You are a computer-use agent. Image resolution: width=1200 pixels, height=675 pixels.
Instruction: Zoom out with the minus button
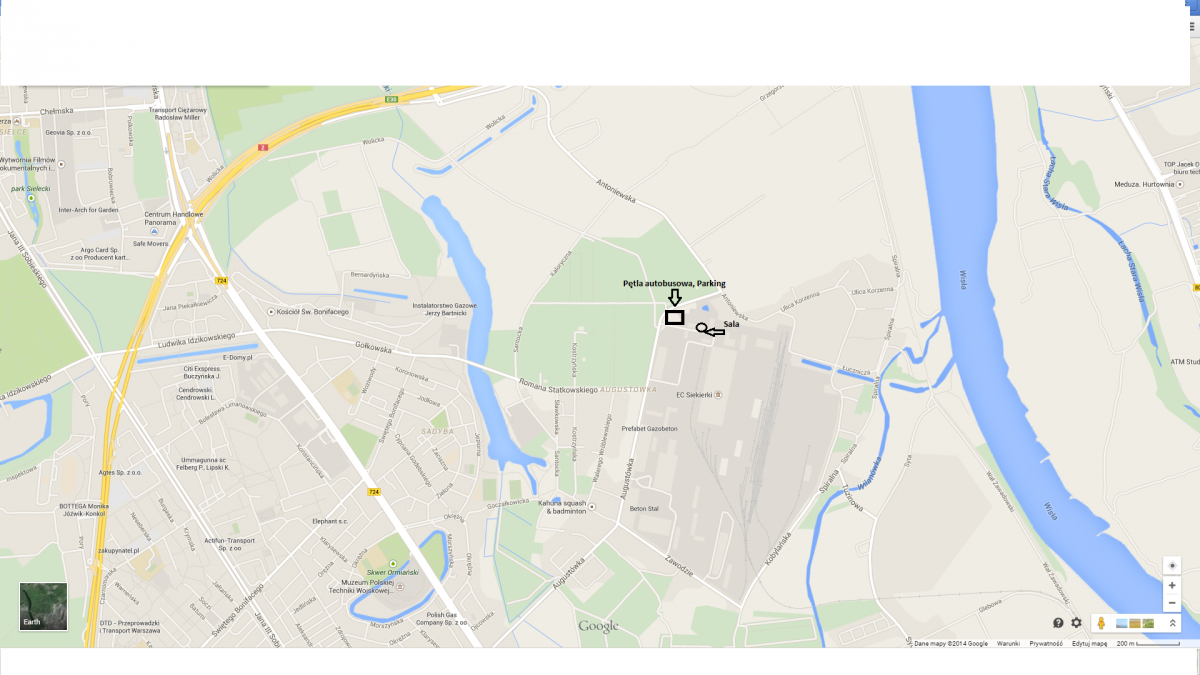tap(1172, 603)
